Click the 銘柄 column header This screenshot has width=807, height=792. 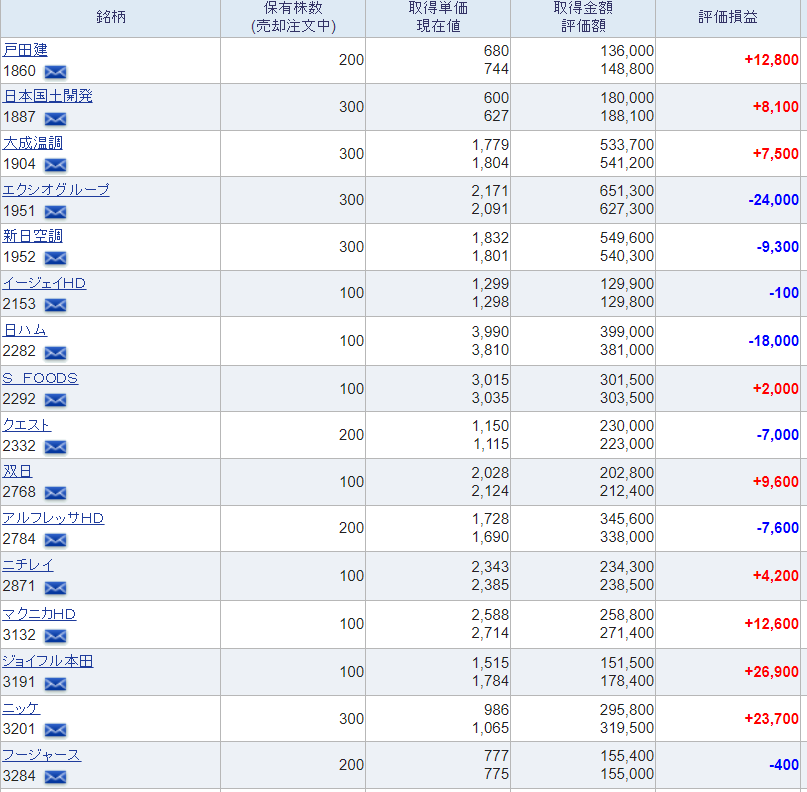pos(111,17)
